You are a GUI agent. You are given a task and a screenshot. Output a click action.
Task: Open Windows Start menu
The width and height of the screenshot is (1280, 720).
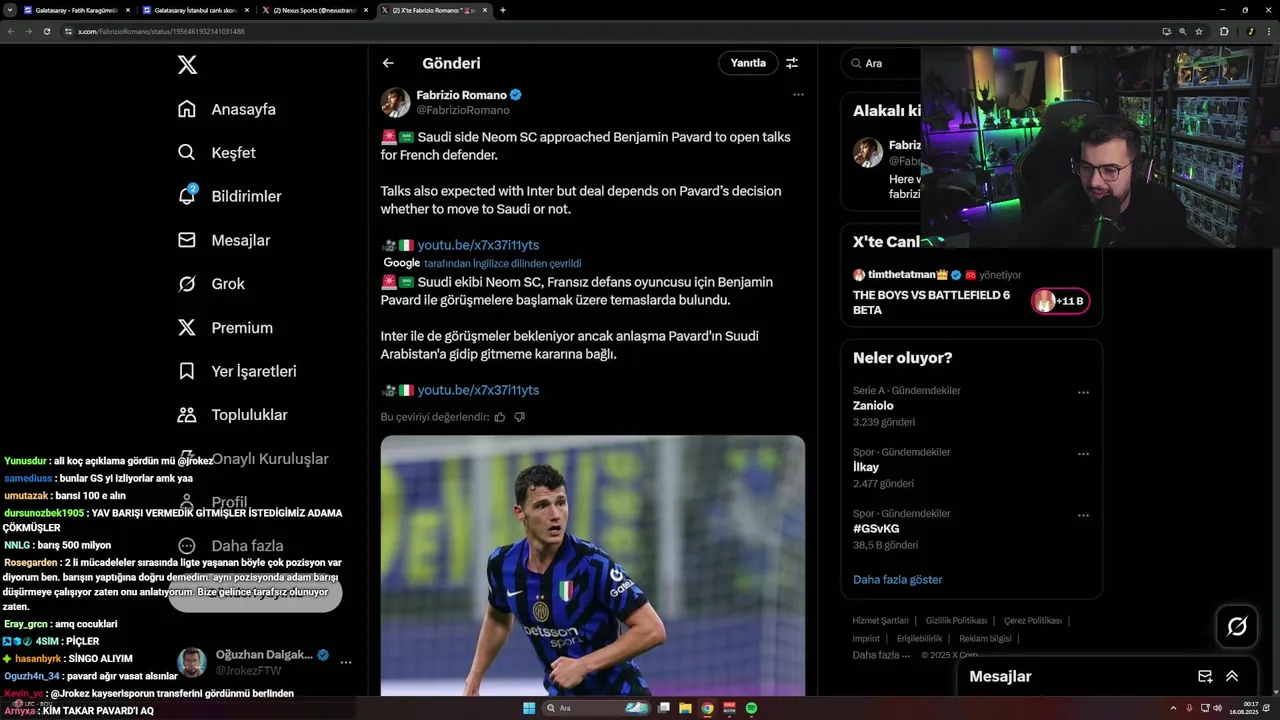pos(529,708)
